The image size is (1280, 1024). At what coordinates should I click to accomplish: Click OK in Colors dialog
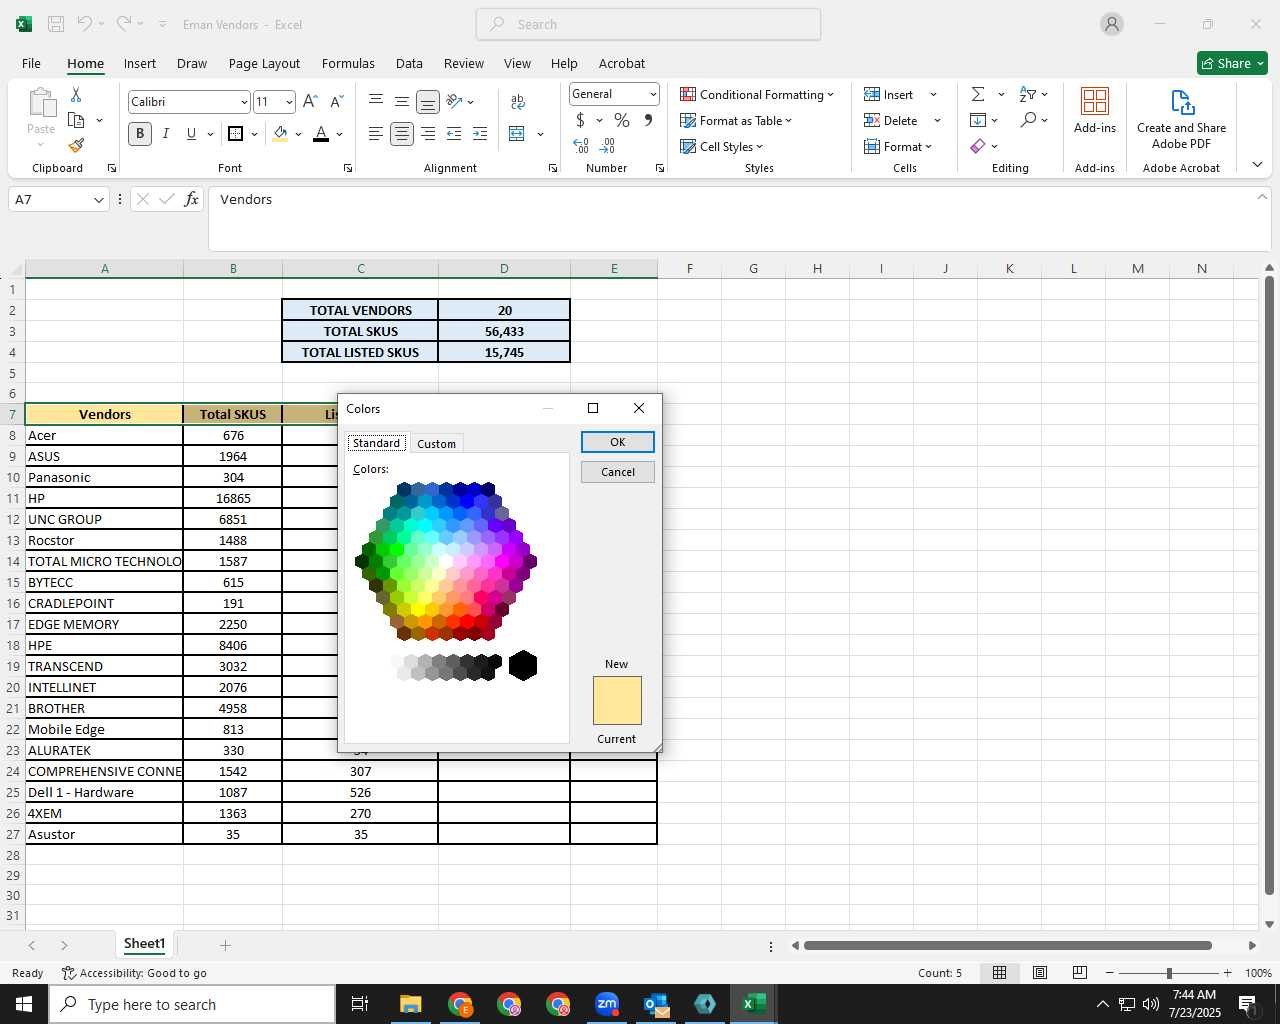(618, 442)
